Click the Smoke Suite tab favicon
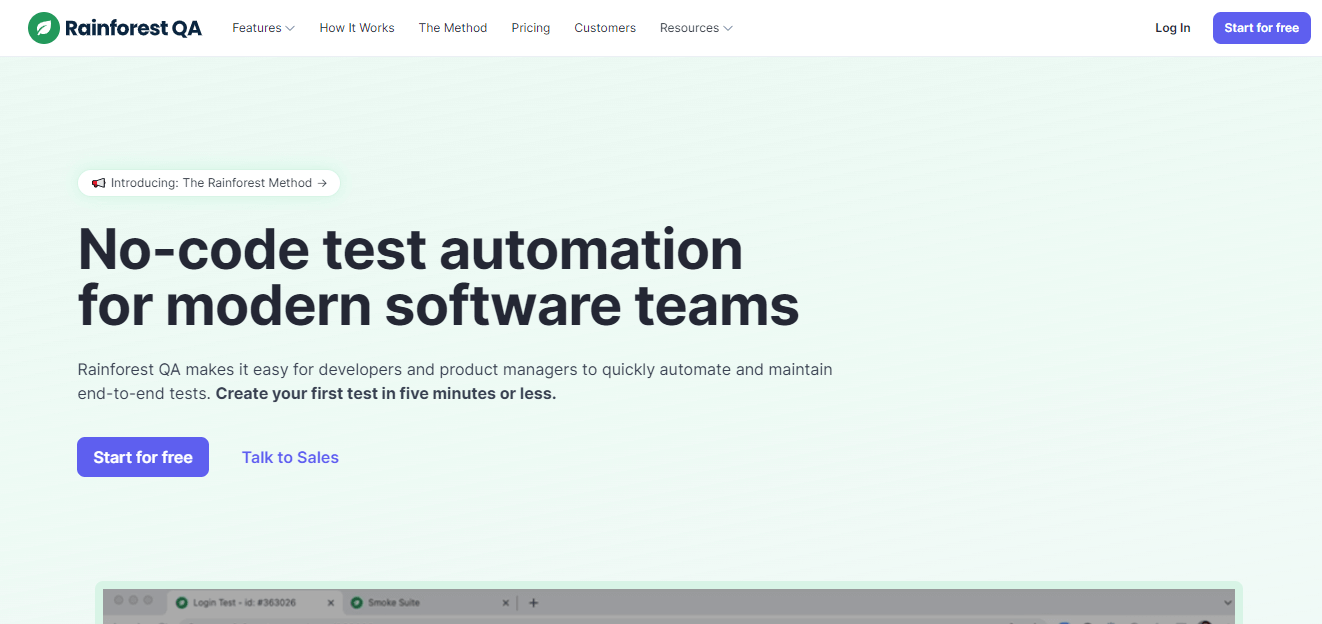The width and height of the screenshot is (1322, 624). click(x=356, y=603)
